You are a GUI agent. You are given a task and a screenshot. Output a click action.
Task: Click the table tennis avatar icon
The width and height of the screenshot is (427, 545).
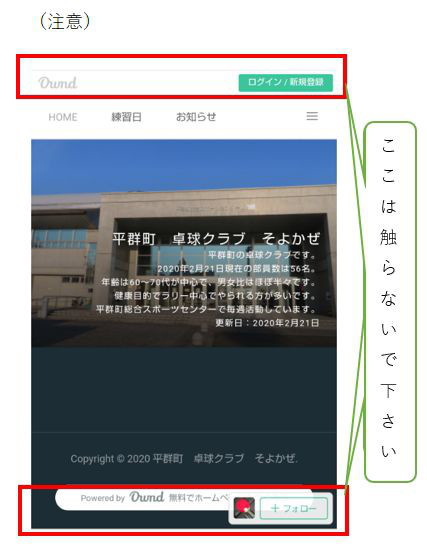pos(244,508)
